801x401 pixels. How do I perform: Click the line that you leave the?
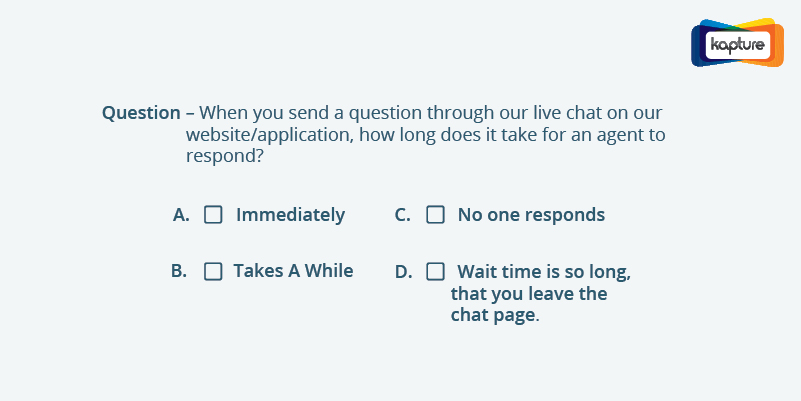529,294
